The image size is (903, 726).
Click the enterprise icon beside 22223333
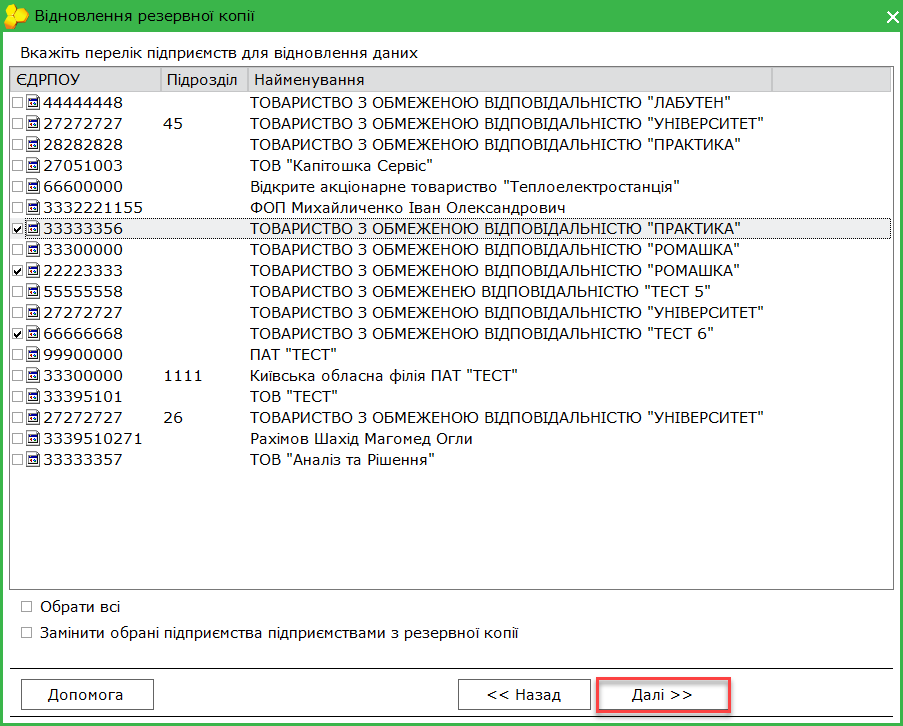pyautogui.click(x=33, y=271)
